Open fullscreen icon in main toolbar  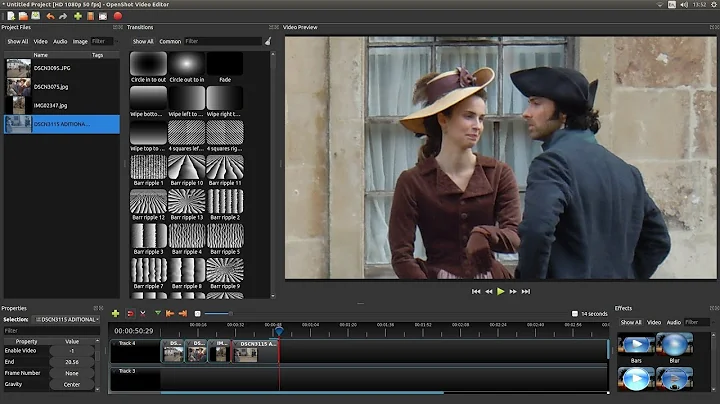103,16
